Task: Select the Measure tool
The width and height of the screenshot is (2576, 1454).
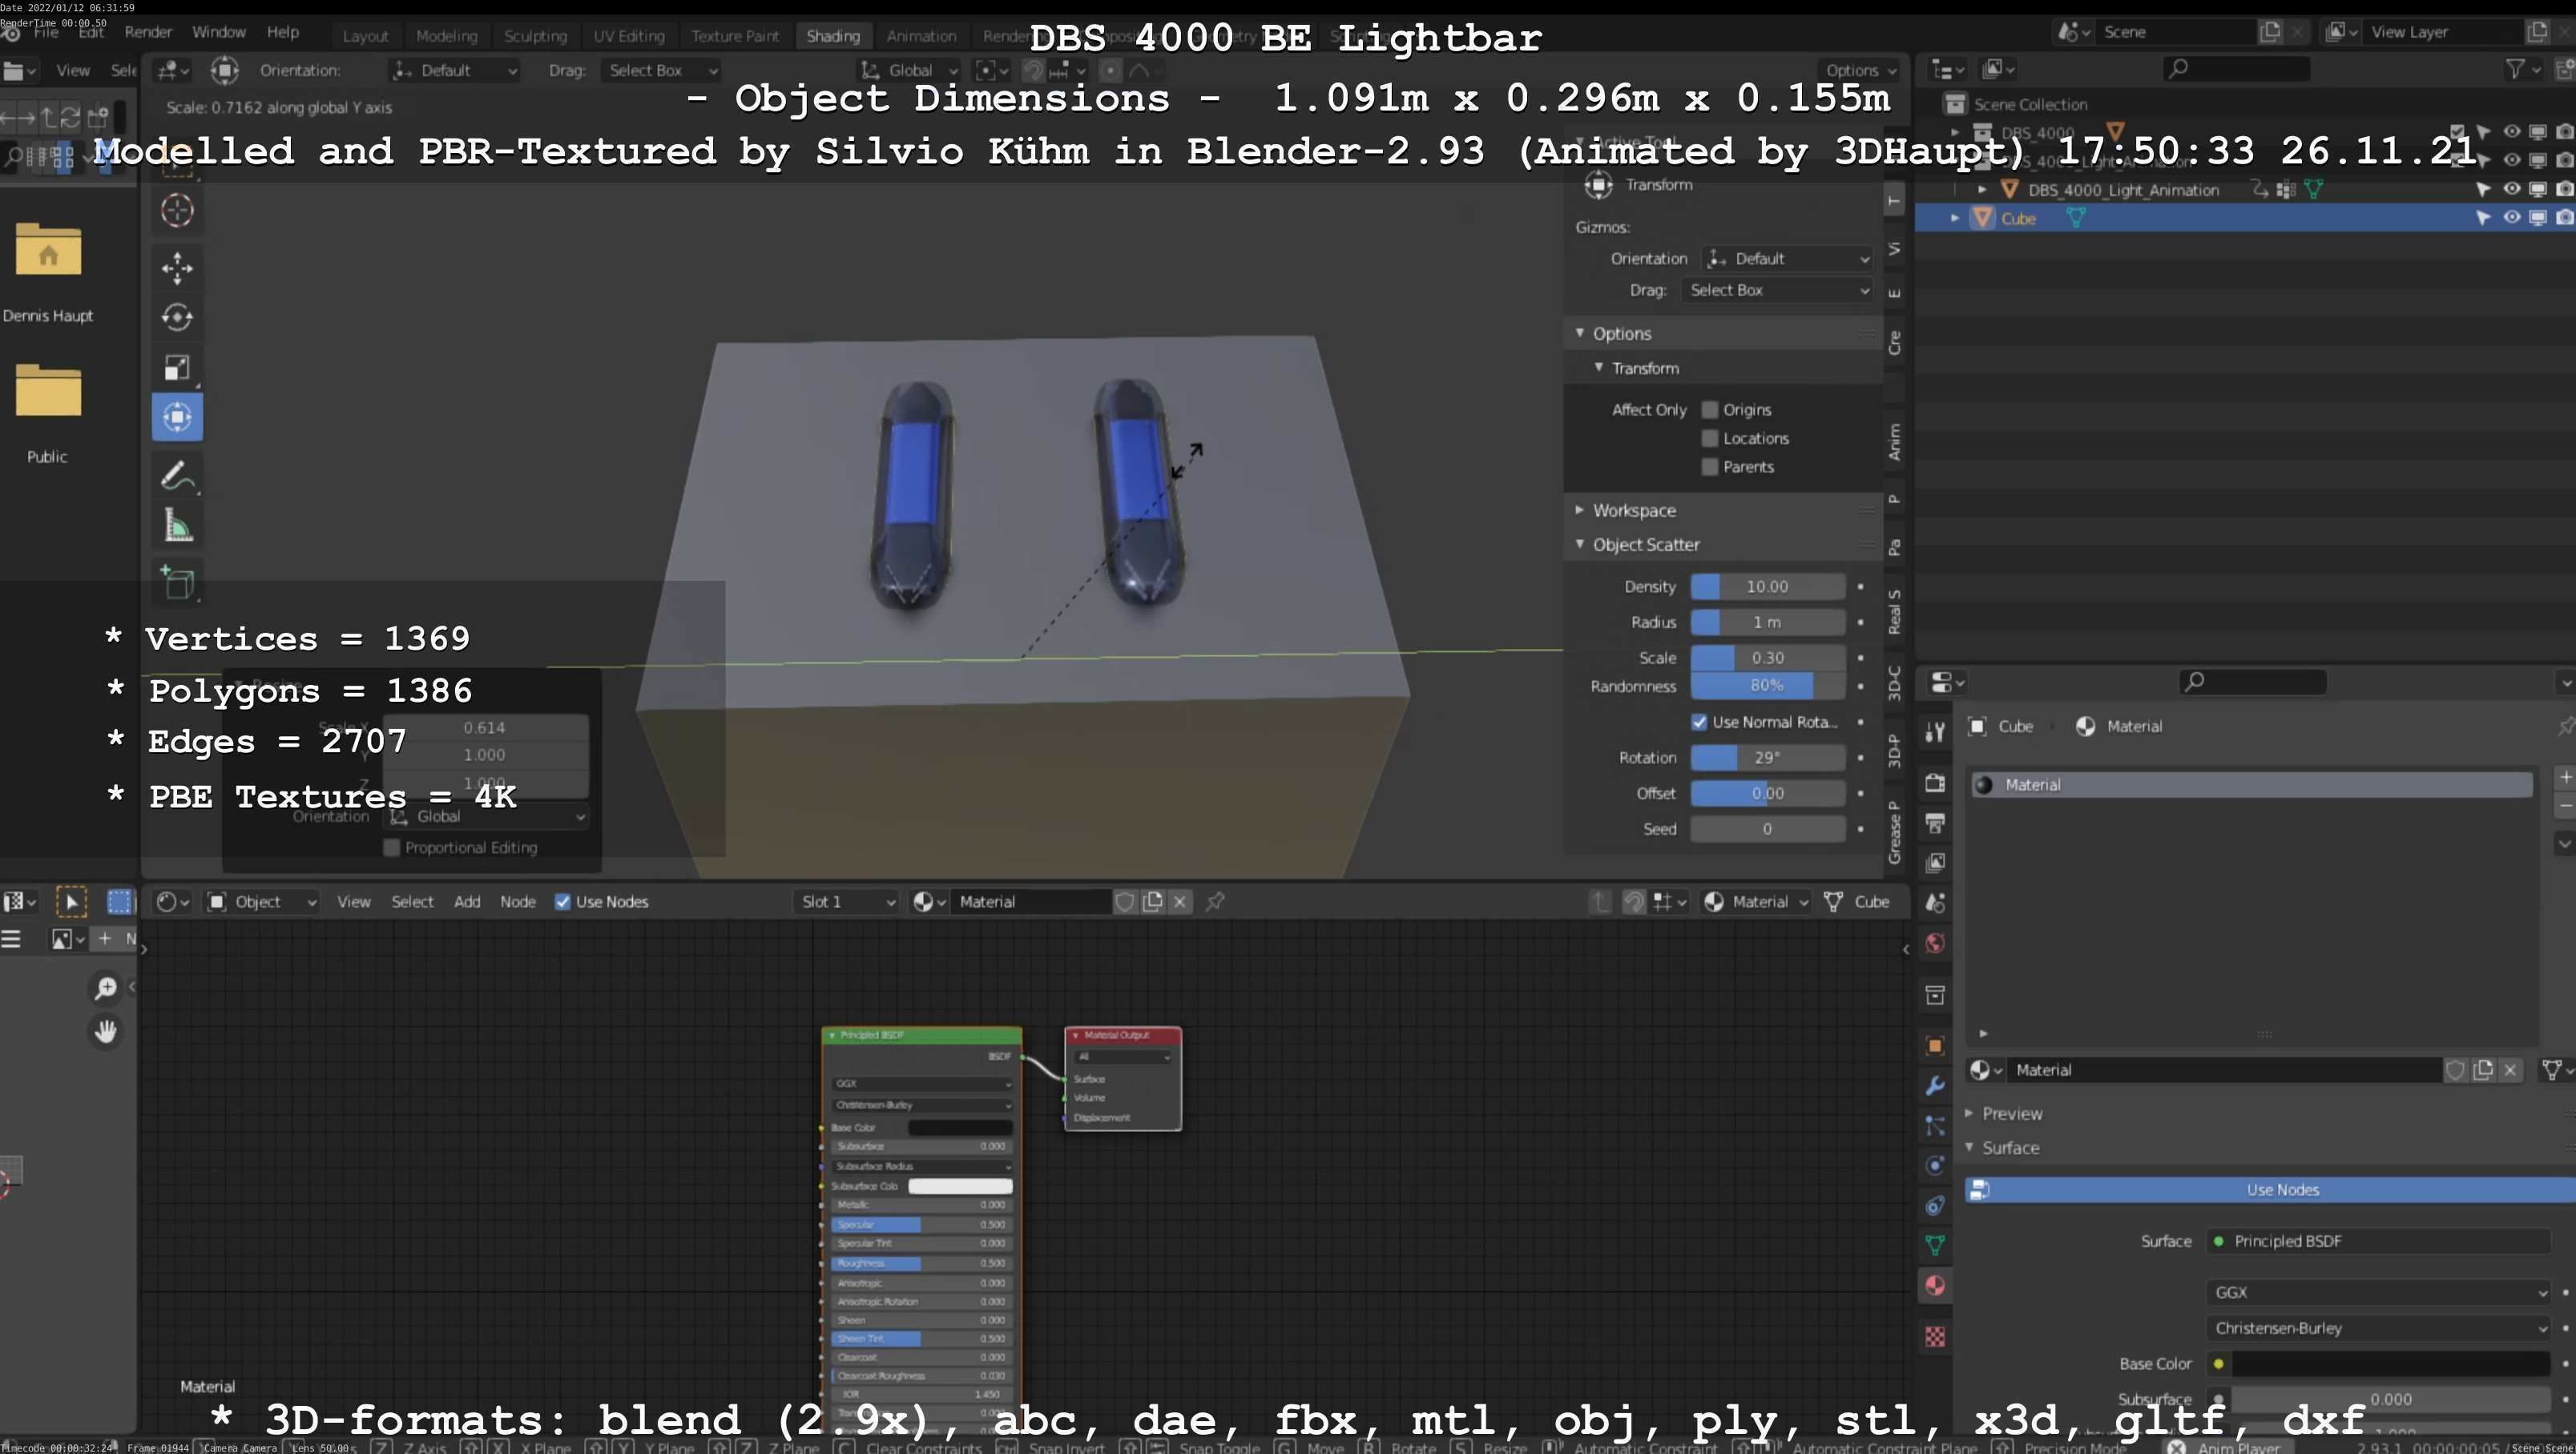Action: pos(177,525)
